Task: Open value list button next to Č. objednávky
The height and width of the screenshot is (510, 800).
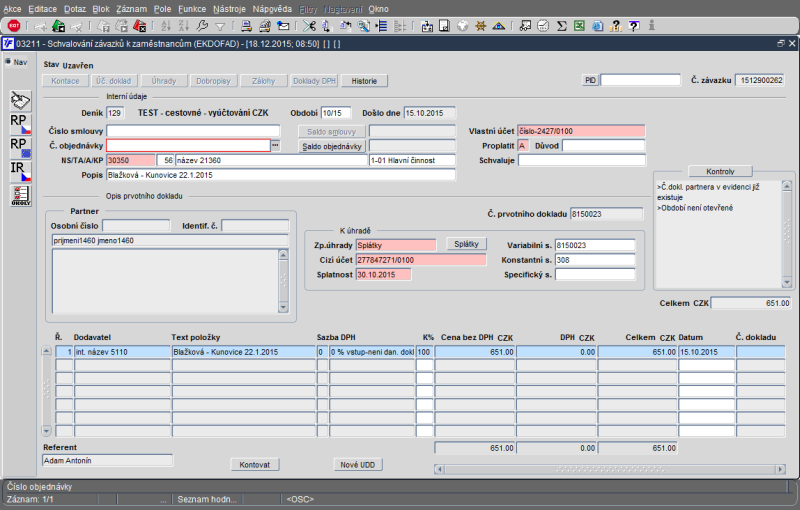Action: (x=276, y=146)
